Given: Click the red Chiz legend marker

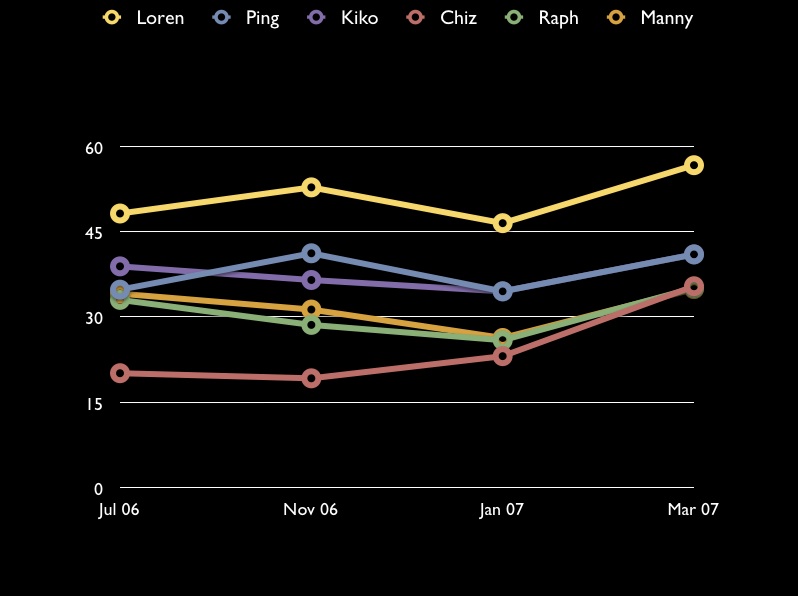Looking at the screenshot, I should (416, 17).
